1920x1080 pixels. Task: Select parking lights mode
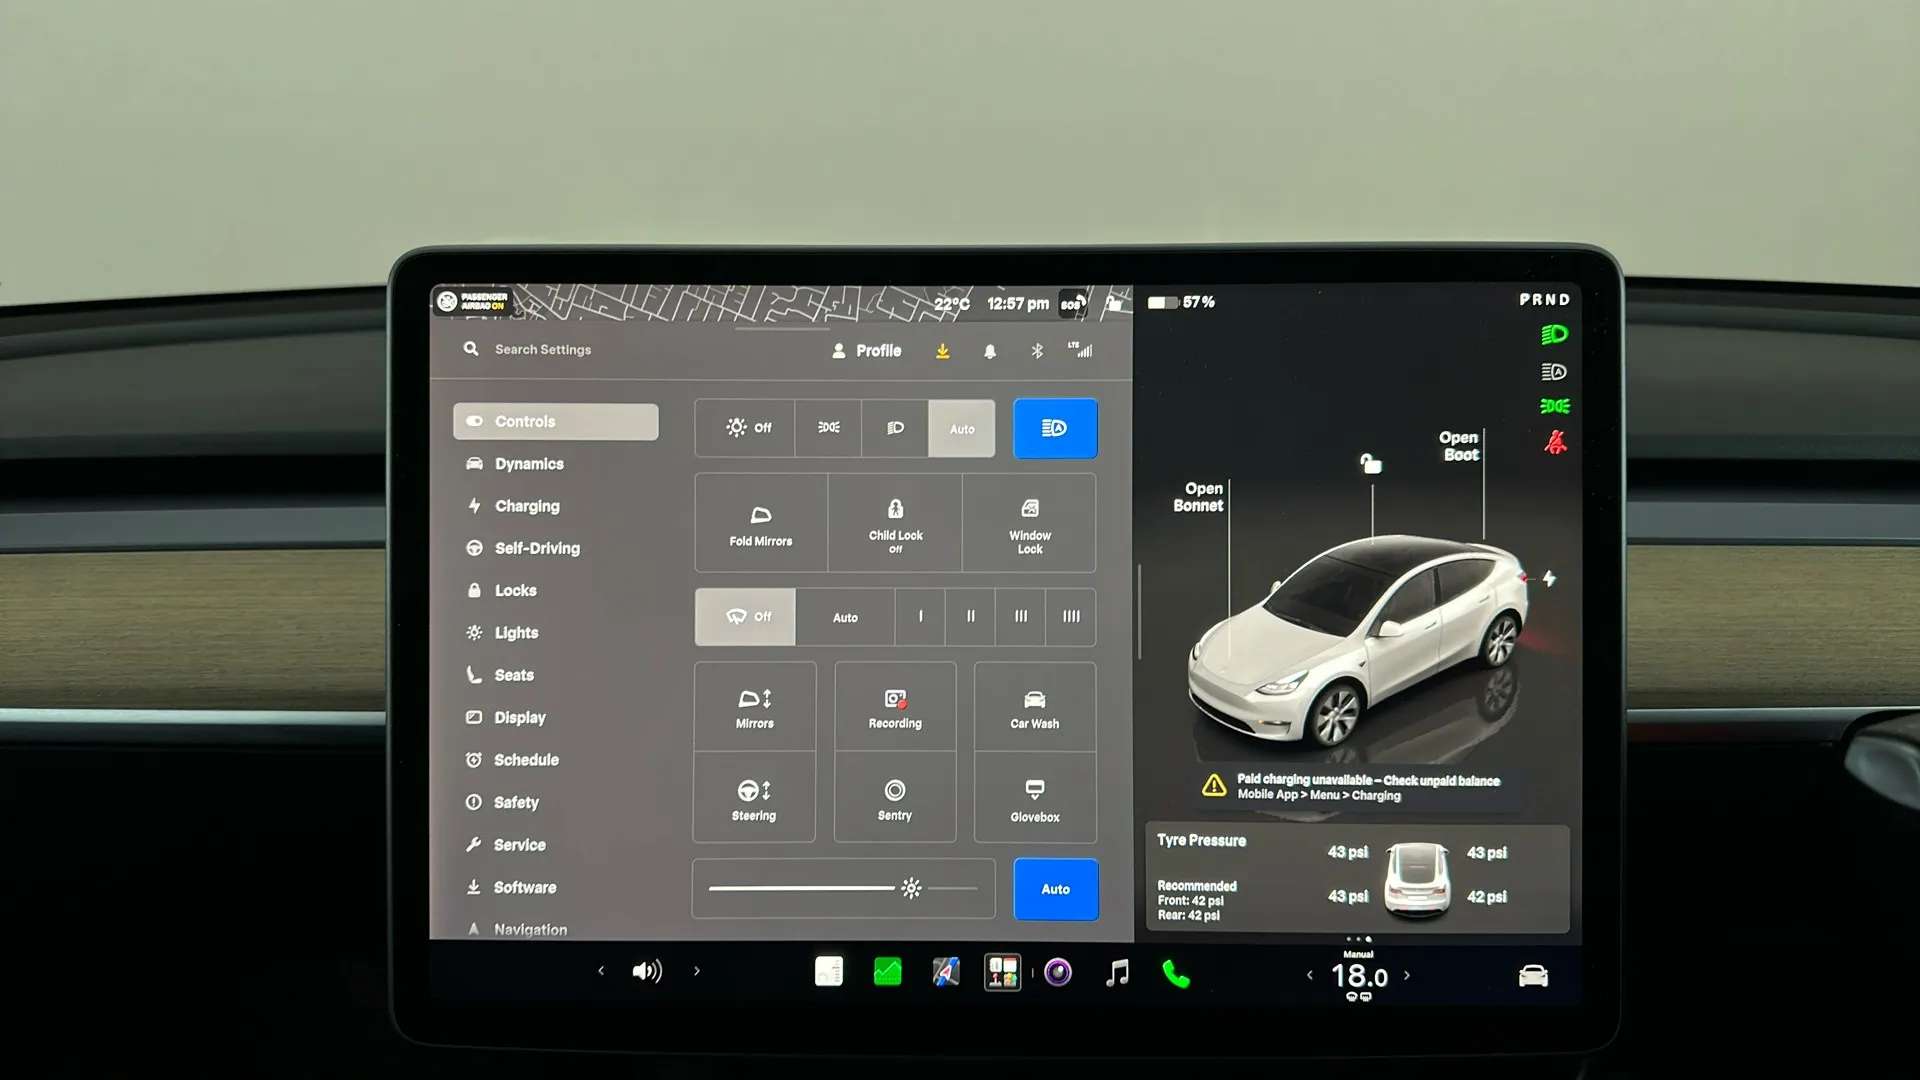(828, 428)
